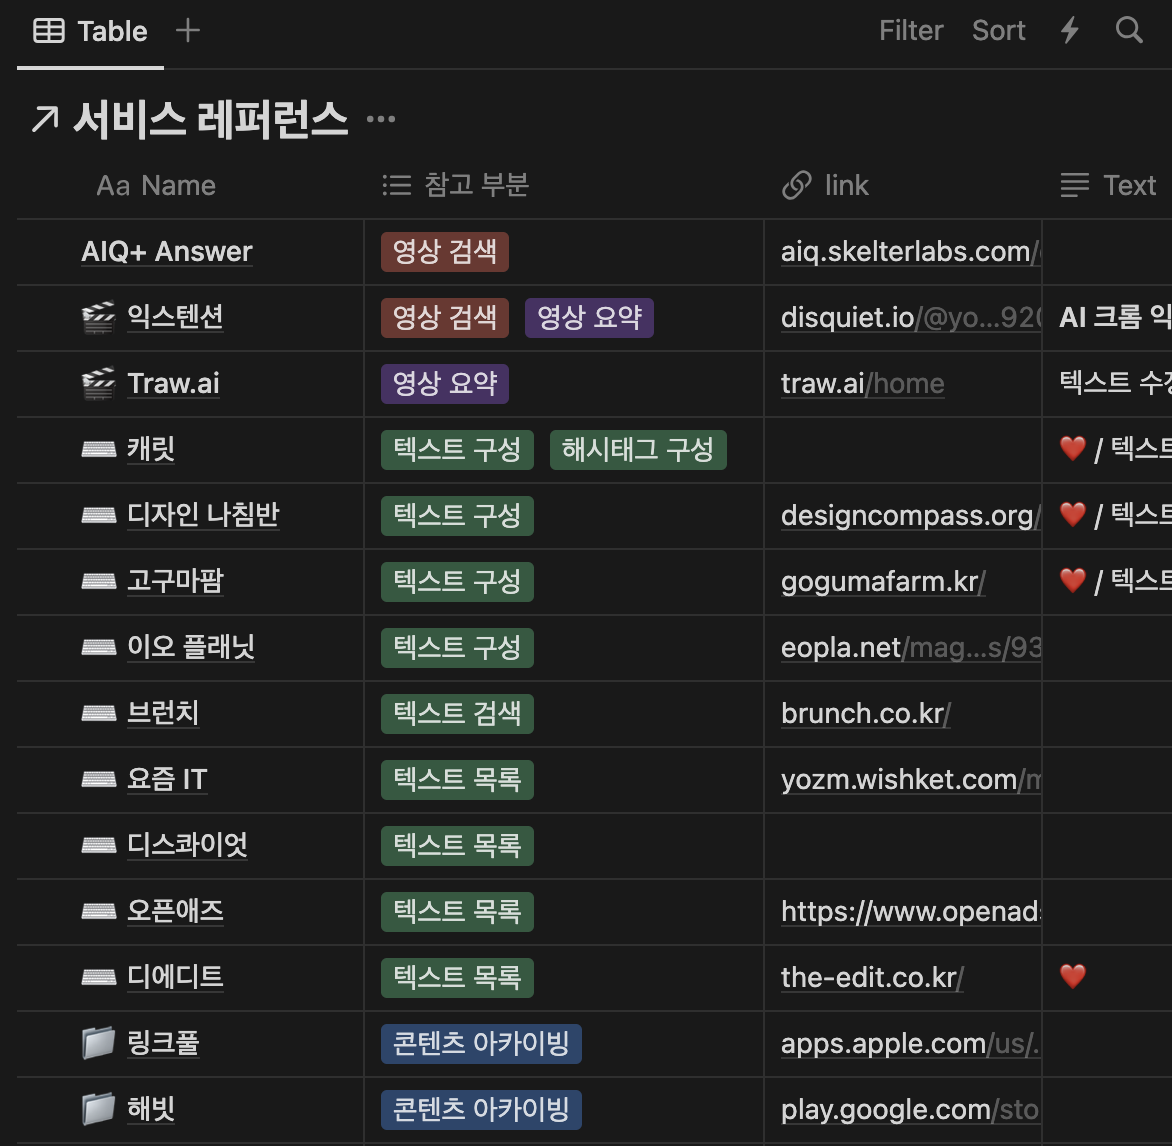
Task: Click the keyboard icon of 오픈애즈
Action: [99, 911]
